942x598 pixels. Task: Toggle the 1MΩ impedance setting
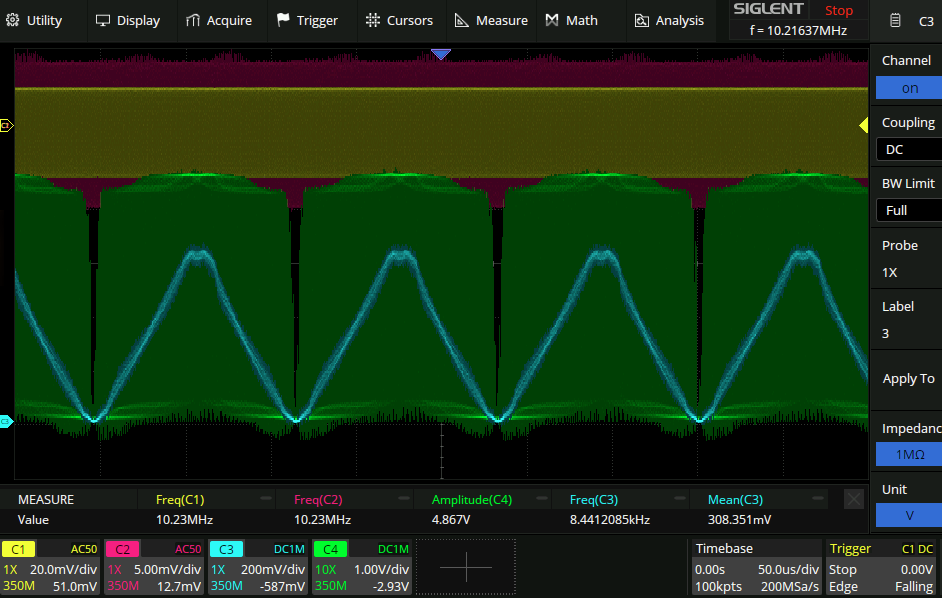[x=909, y=454]
